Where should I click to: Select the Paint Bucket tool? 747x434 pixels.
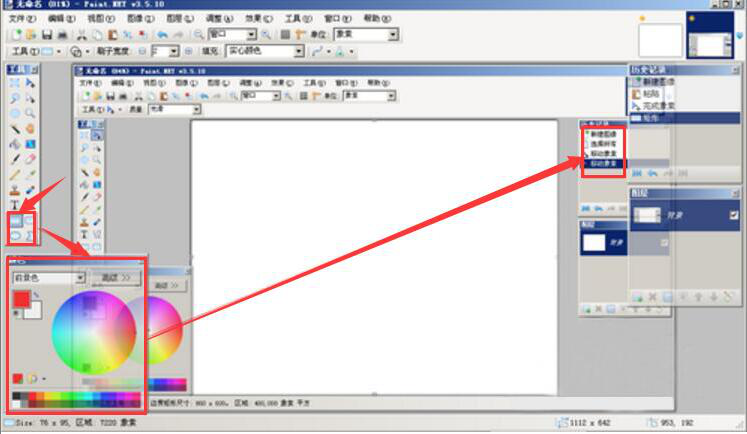click(15, 144)
